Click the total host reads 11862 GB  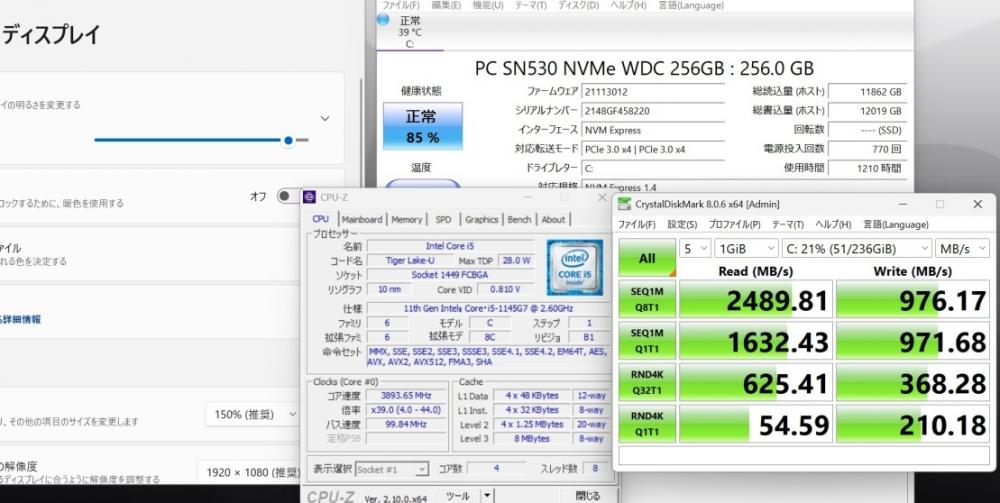(867, 91)
